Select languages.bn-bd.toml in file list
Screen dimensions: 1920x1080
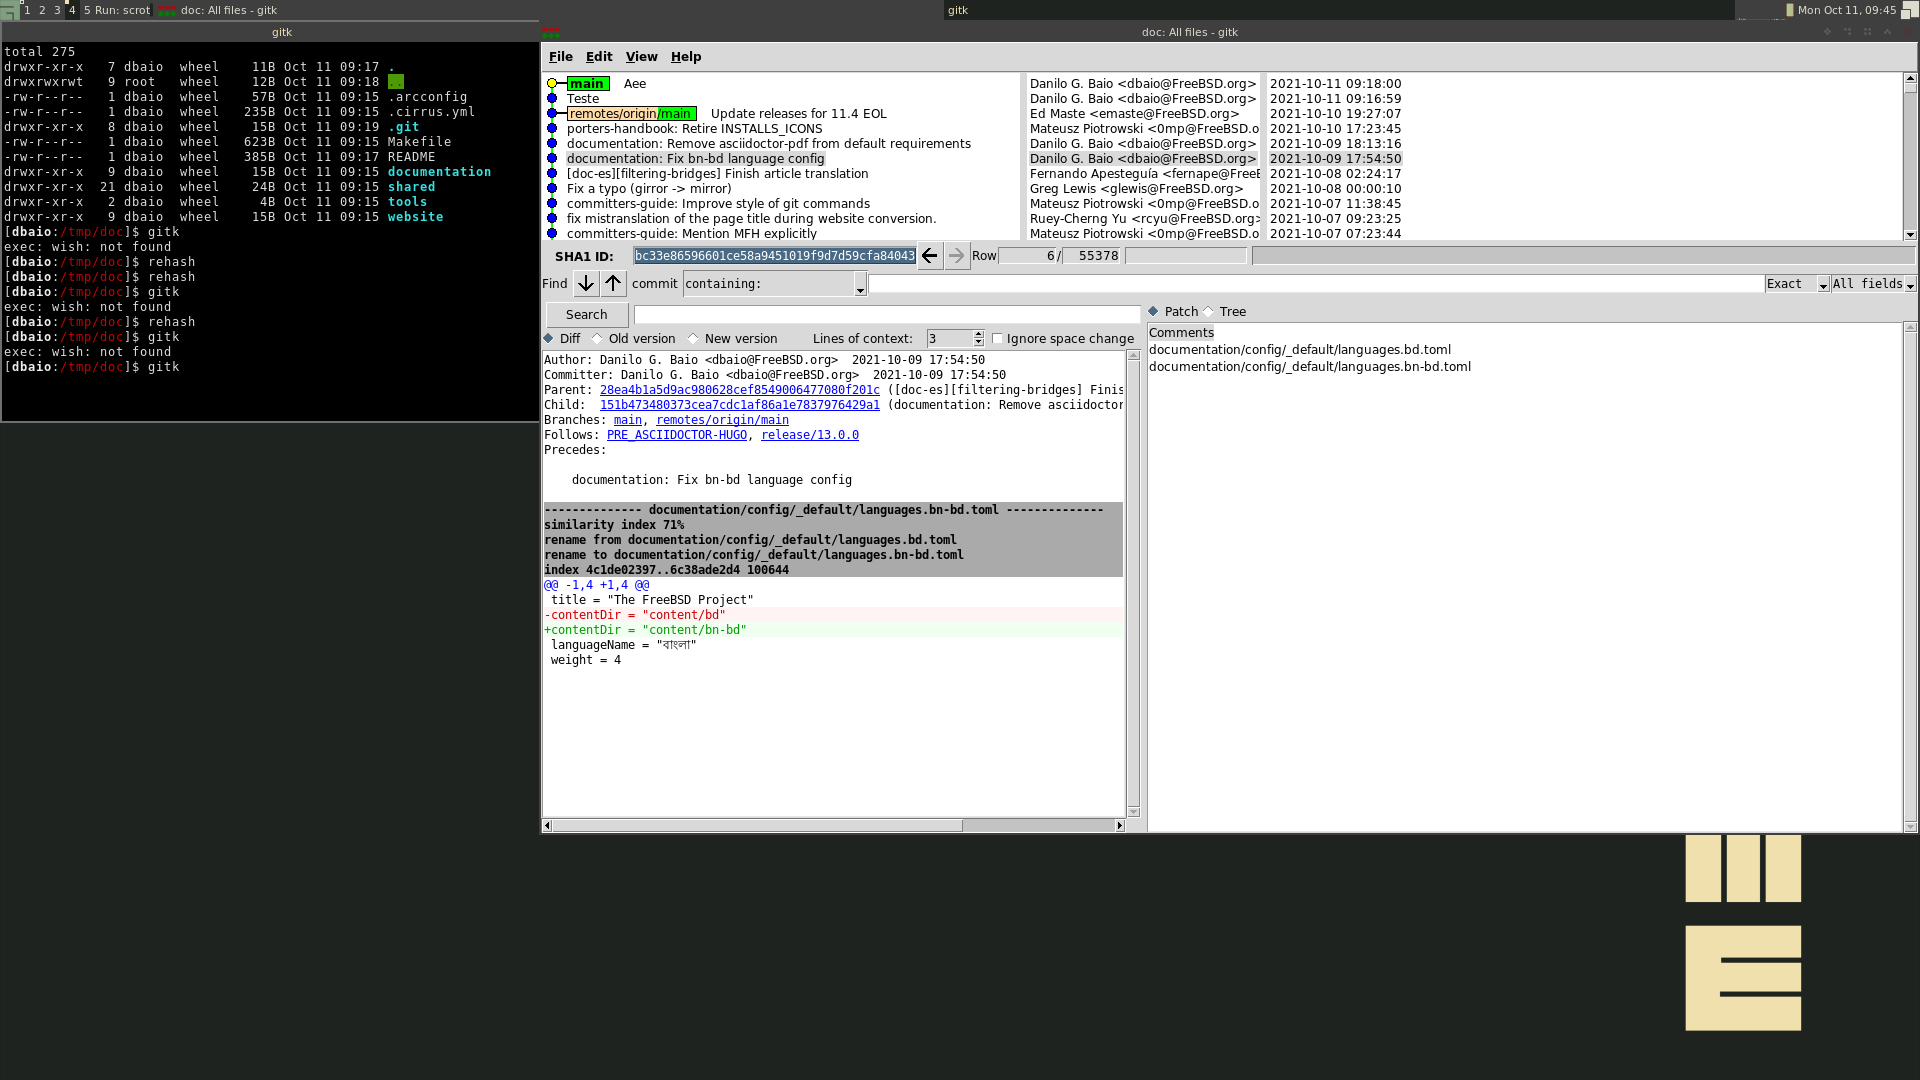pyautogui.click(x=1309, y=367)
